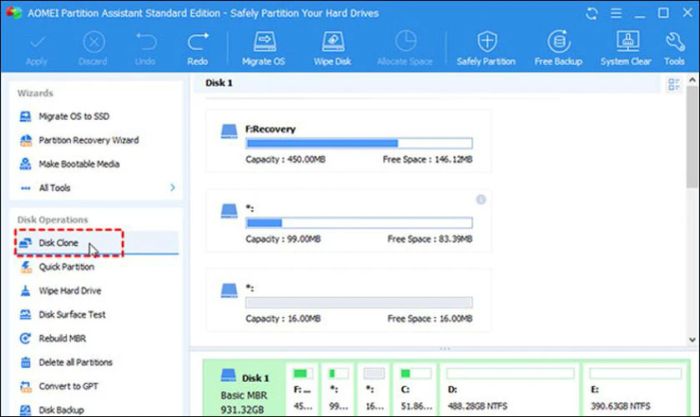700x417 pixels.
Task: Click the Disk Surface Test sidebar icon
Action: [25, 315]
